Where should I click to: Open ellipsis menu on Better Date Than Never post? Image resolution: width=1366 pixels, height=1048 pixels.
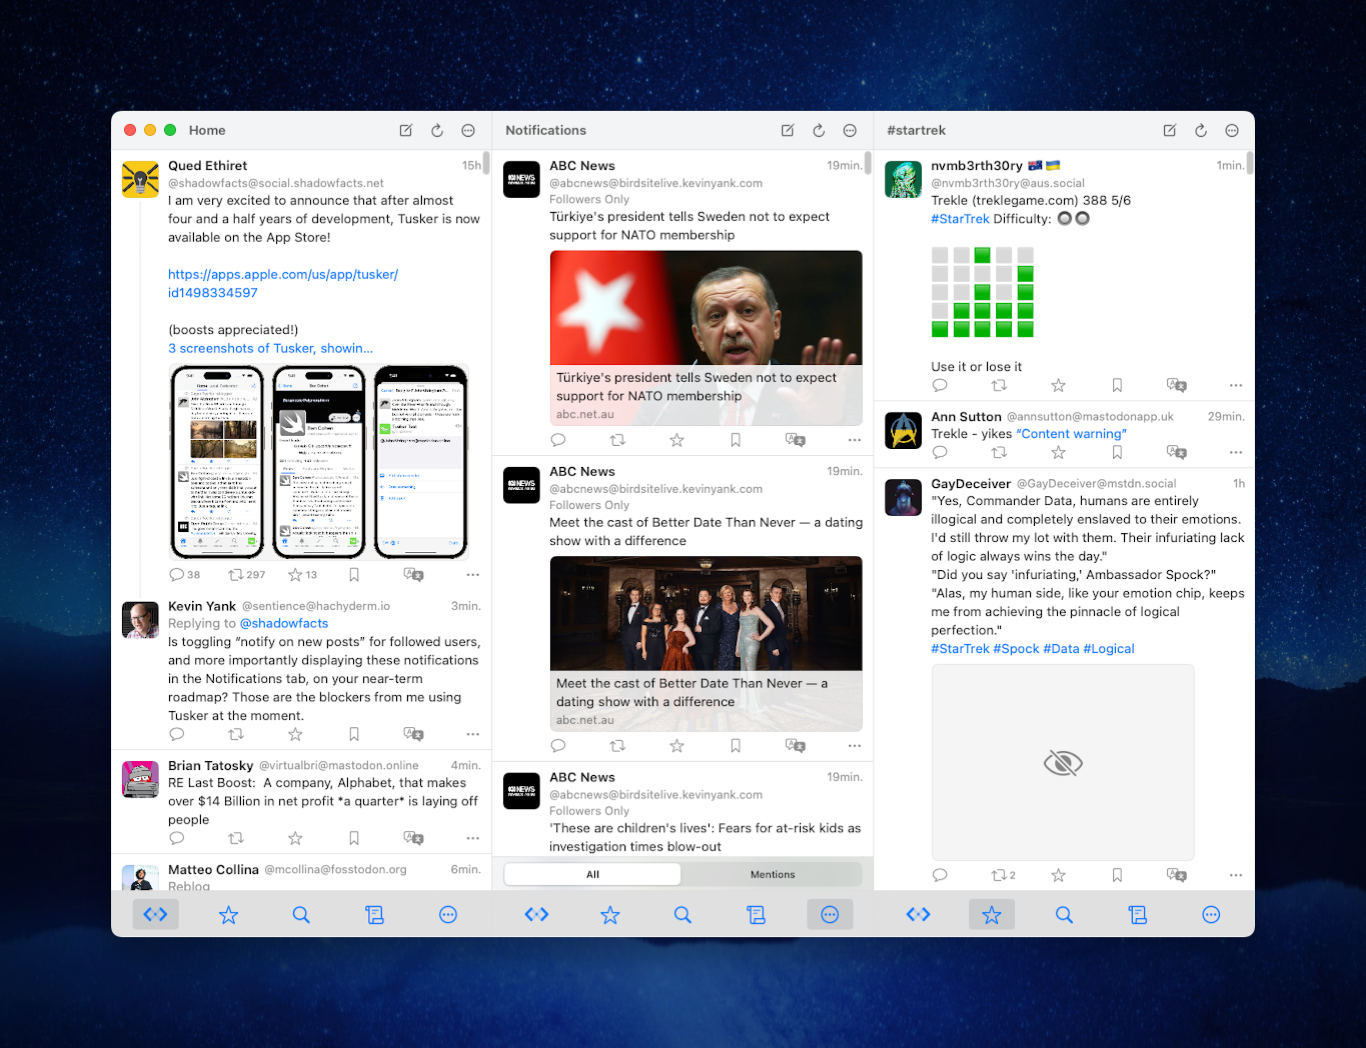854,746
